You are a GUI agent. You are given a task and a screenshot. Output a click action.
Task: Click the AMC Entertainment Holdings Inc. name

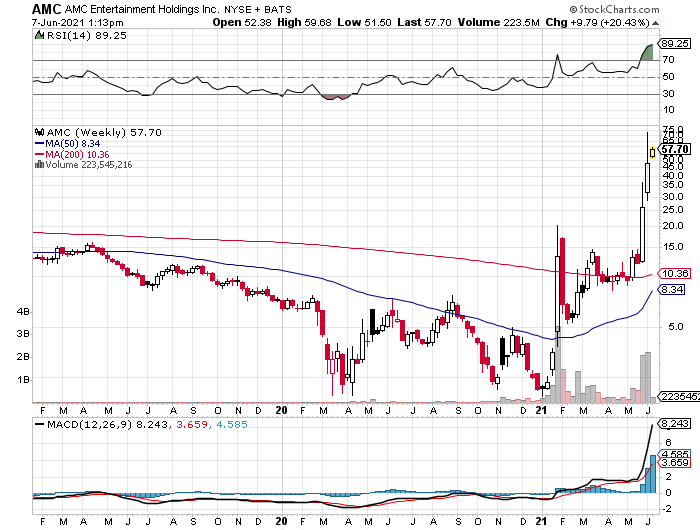[x=142, y=9]
